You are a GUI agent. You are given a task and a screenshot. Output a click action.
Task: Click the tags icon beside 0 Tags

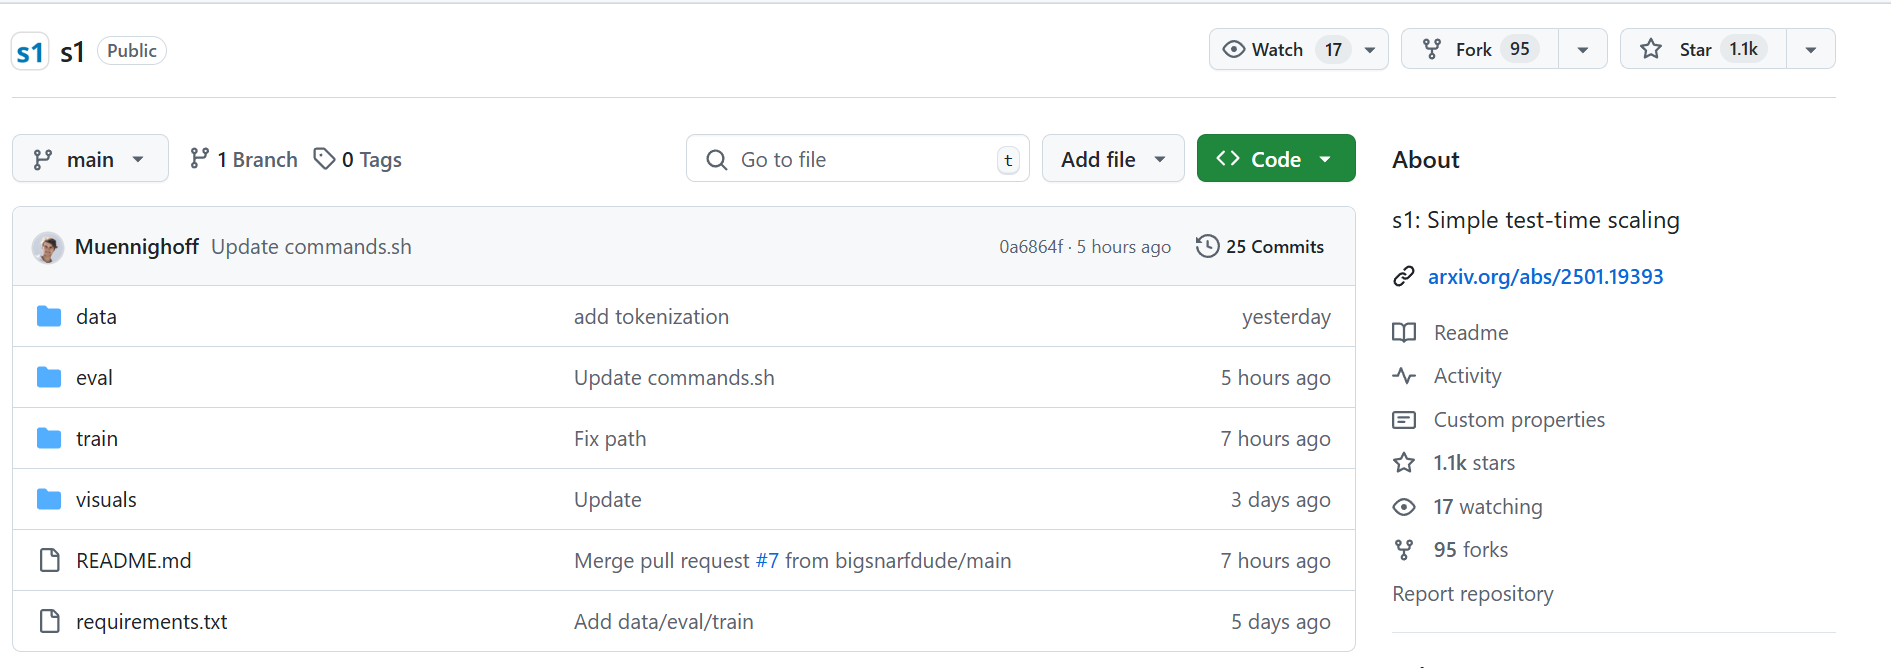324,159
